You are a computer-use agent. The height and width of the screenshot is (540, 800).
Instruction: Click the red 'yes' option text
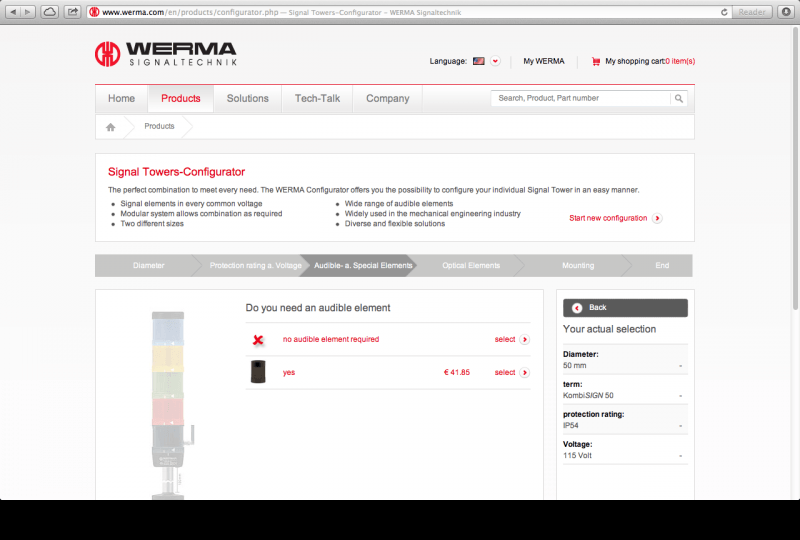click(x=289, y=373)
